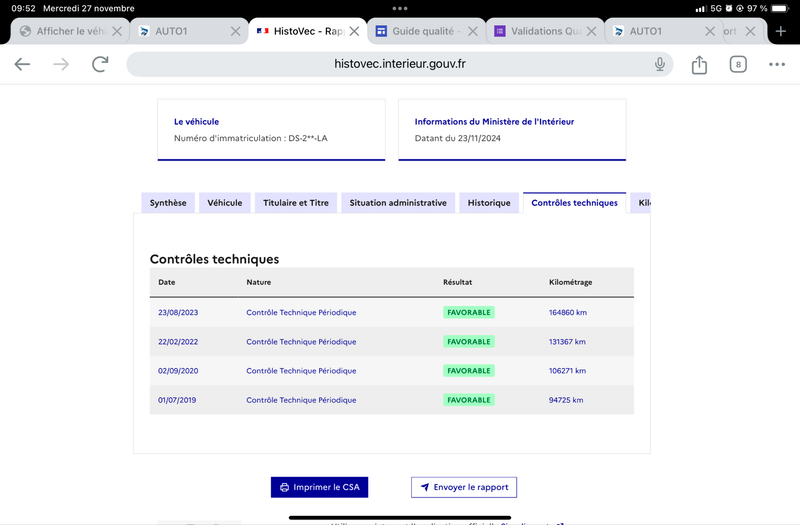Click the Nature column header
Screen dimensions: 800x525
pos(259,282)
